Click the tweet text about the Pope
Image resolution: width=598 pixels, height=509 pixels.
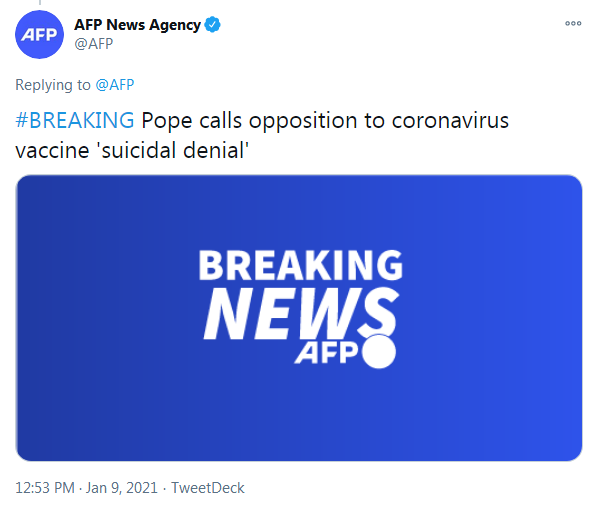[262, 135]
